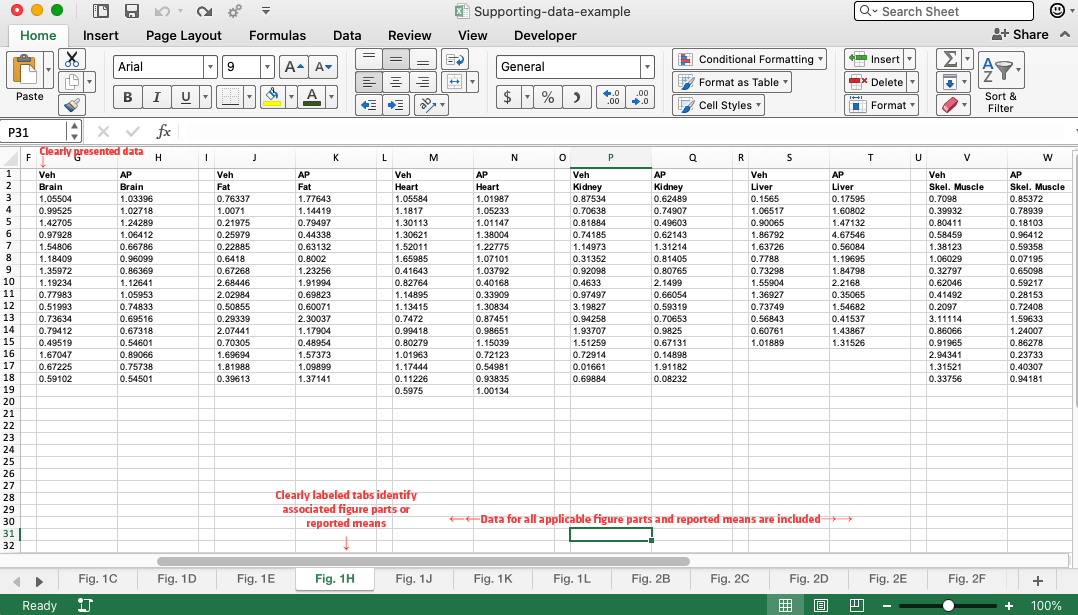This screenshot has height=615, width=1078.
Task: Click the Increase Indent icon
Action: pyautogui.click(x=396, y=105)
